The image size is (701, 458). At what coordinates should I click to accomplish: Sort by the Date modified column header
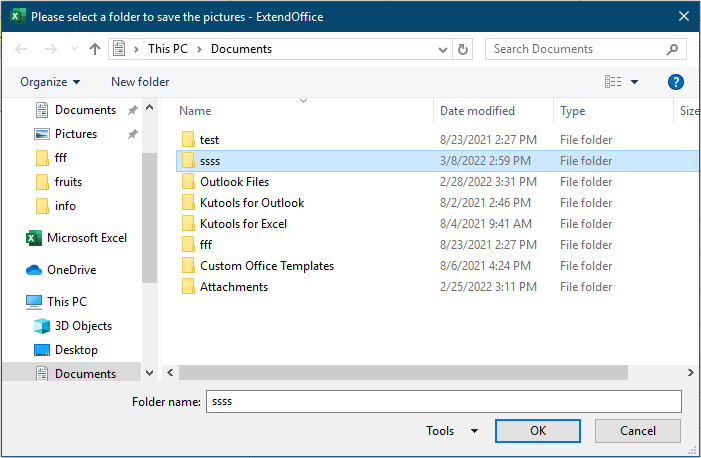(477, 111)
